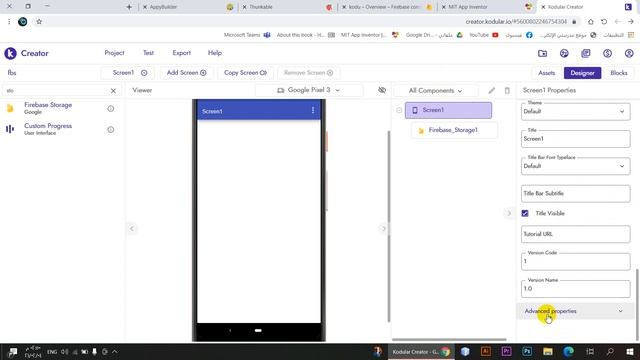Viewport: 640px width, 360px height.
Task: Open Illustrator from the taskbar
Action: point(486,351)
